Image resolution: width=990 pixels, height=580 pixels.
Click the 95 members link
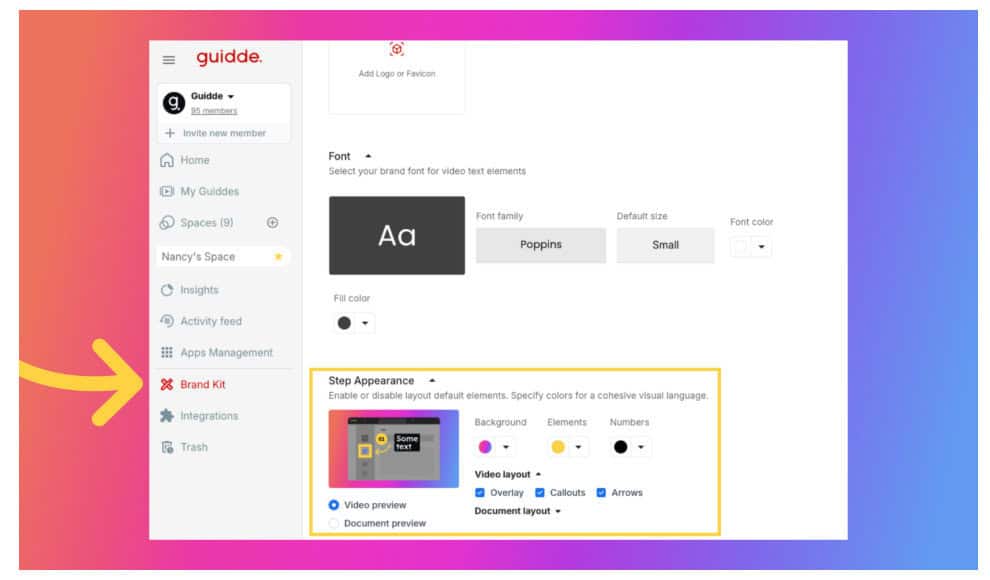pos(214,111)
